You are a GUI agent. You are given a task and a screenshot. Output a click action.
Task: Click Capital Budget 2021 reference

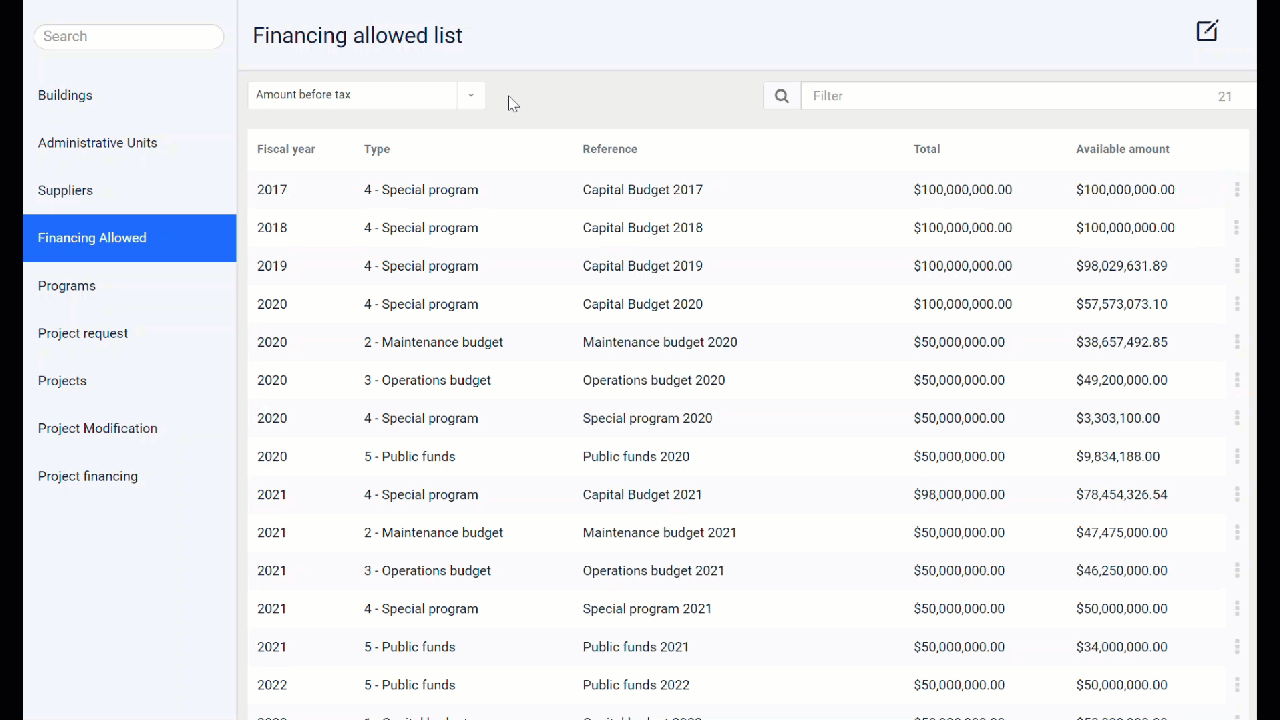pyautogui.click(x=643, y=494)
